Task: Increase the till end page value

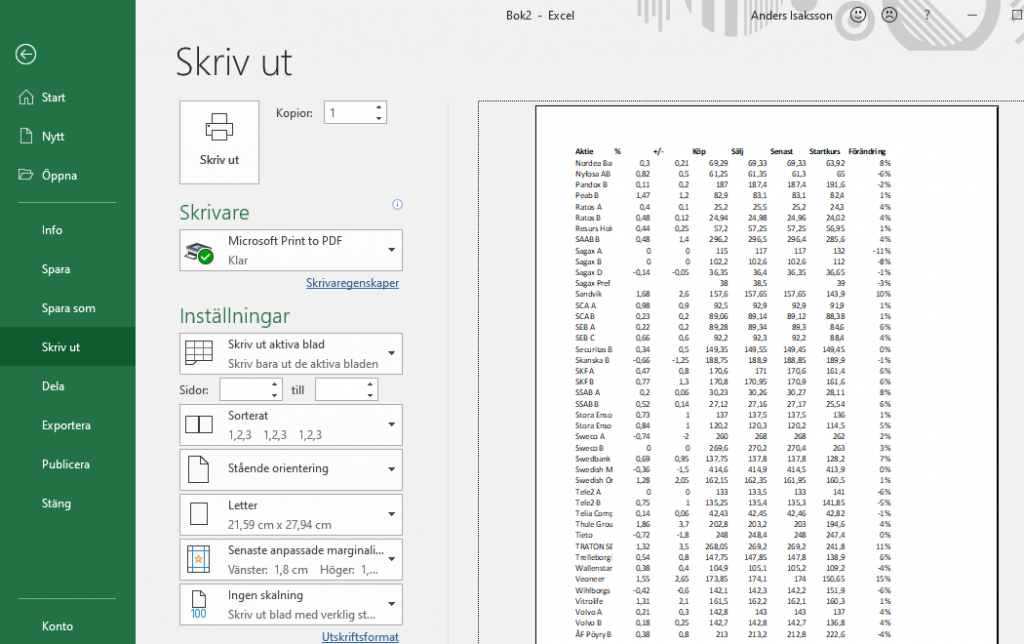Action: pos(370,384)
